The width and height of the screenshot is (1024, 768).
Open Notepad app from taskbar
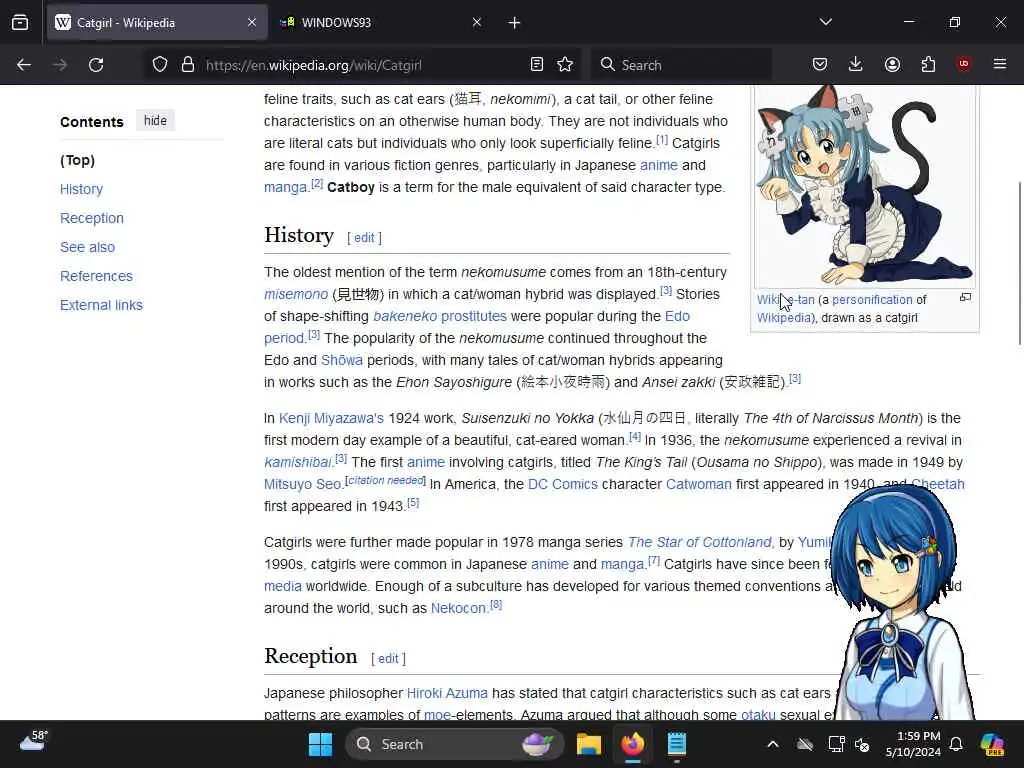point(677,744)
